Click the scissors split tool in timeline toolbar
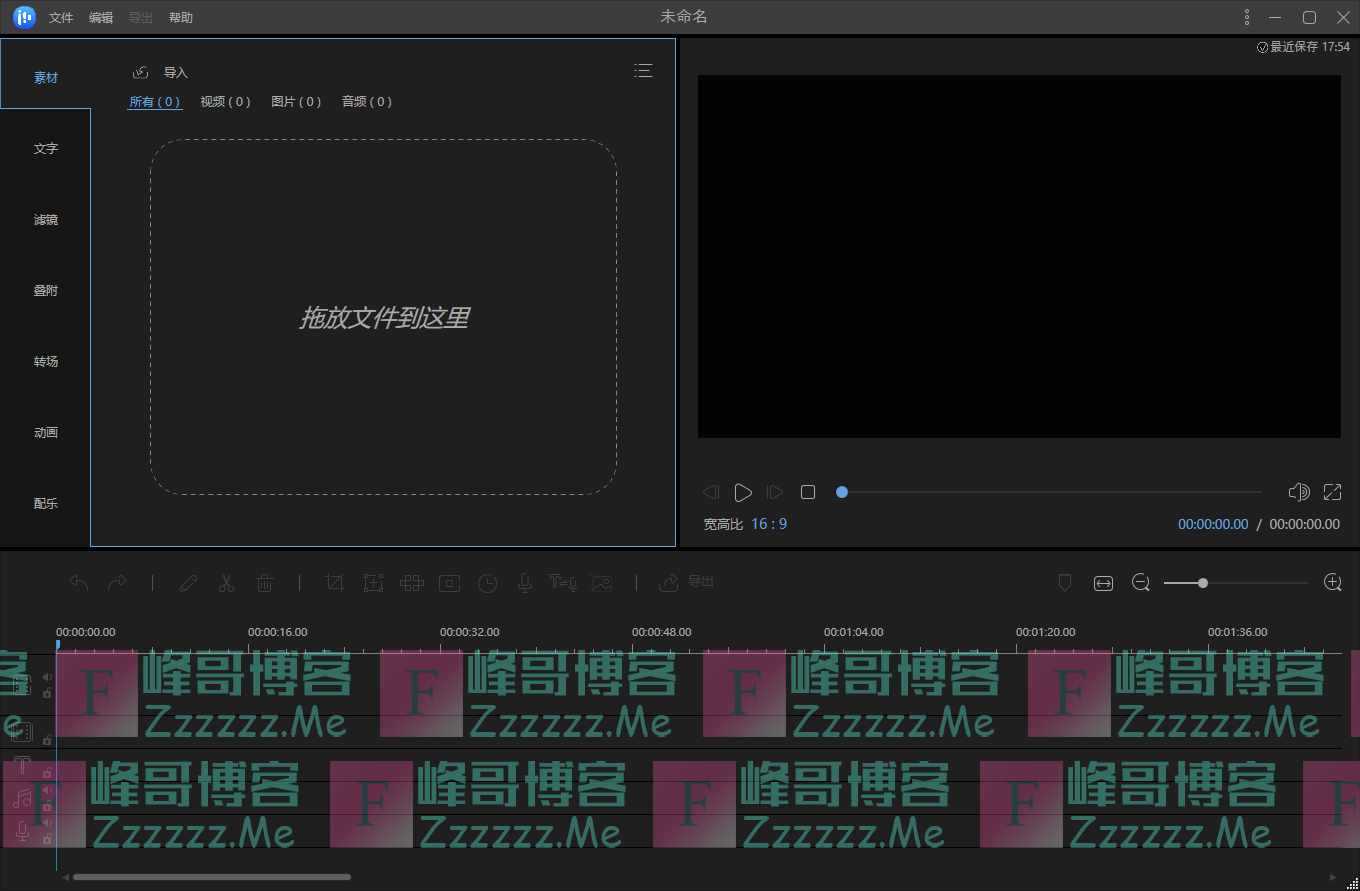1360x891 pixels. click(x=226, y=583)
